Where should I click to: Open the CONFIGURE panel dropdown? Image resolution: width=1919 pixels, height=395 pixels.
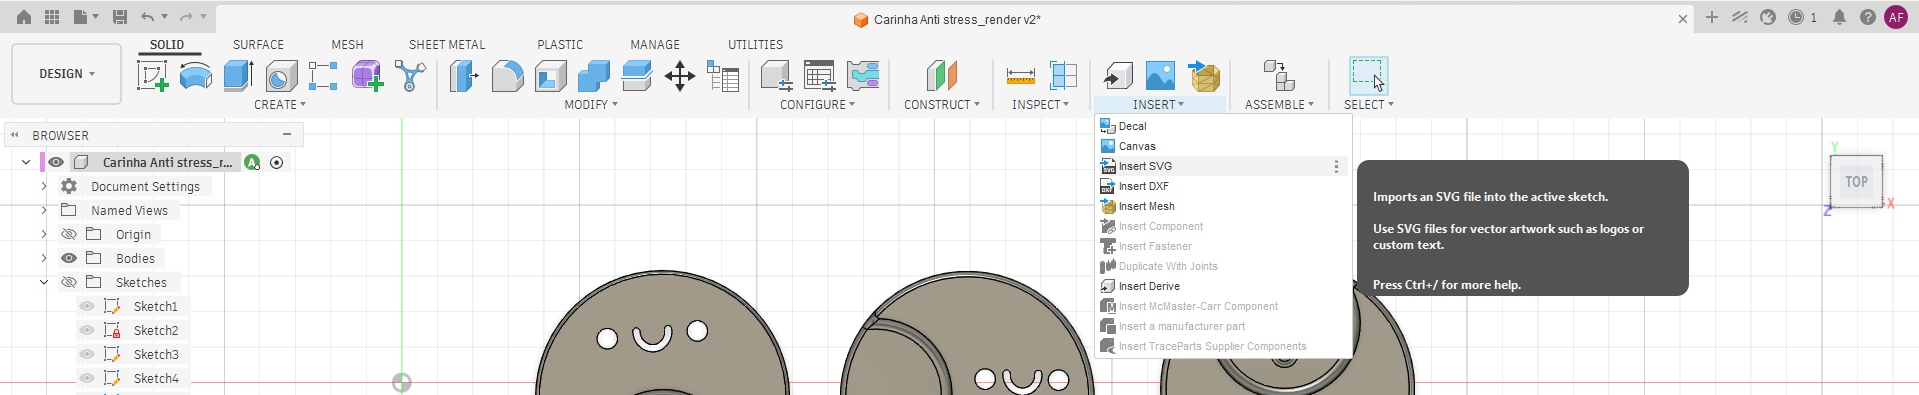817,104
